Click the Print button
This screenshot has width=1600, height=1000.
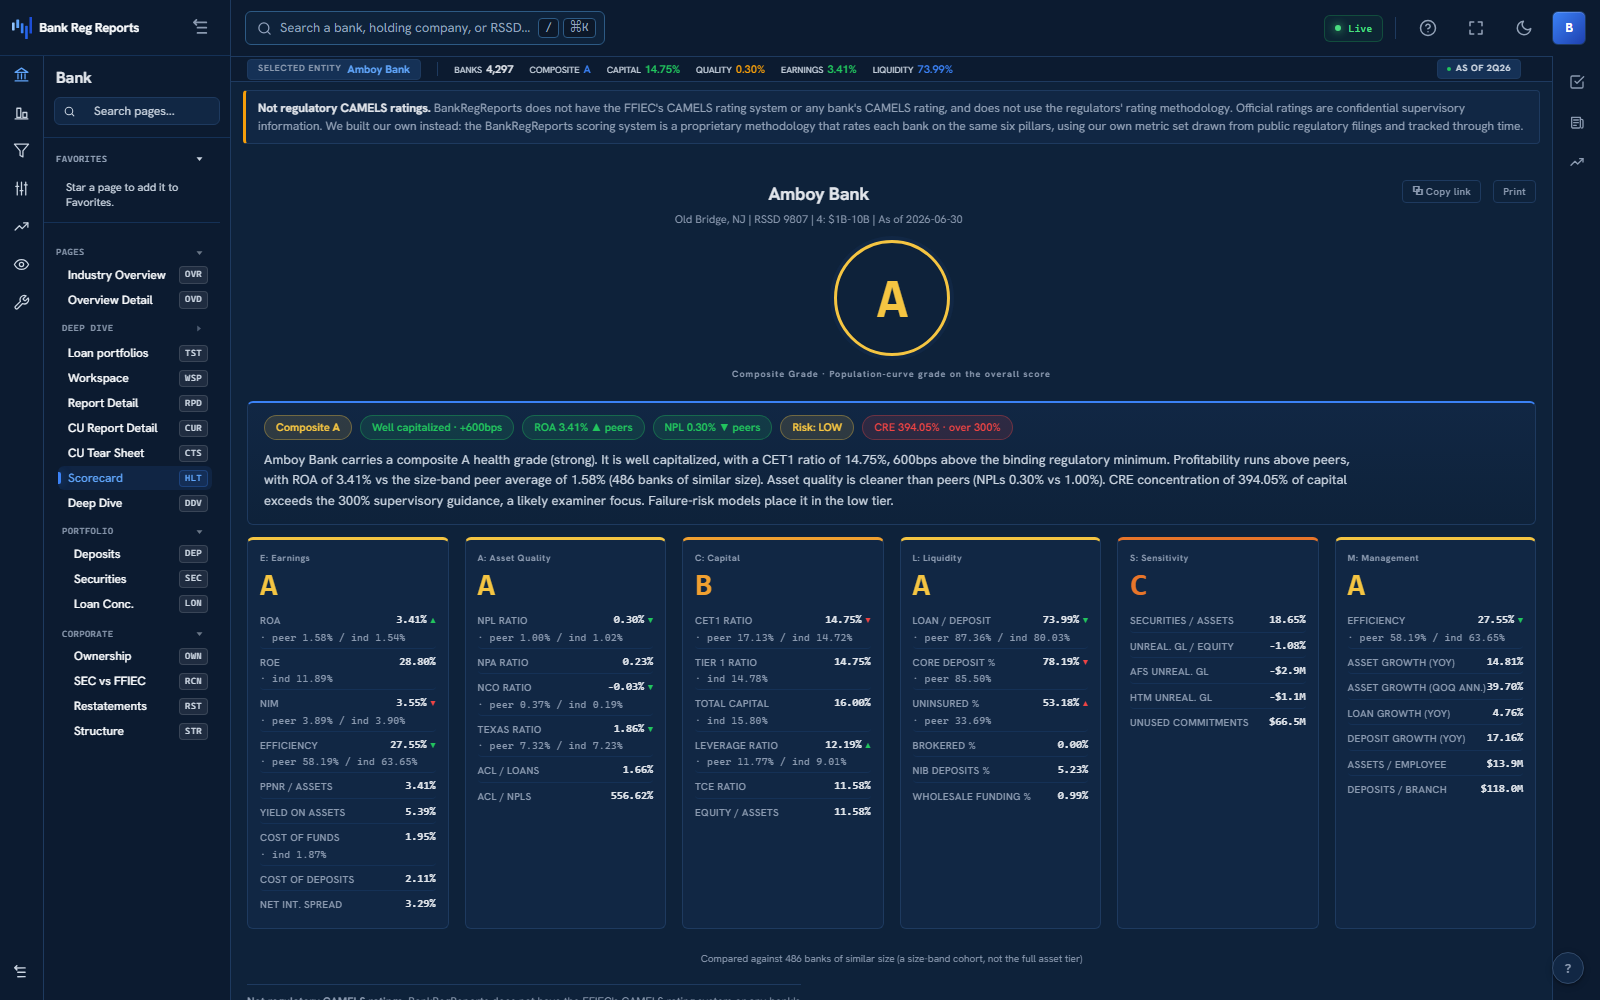click(1514, 191)
